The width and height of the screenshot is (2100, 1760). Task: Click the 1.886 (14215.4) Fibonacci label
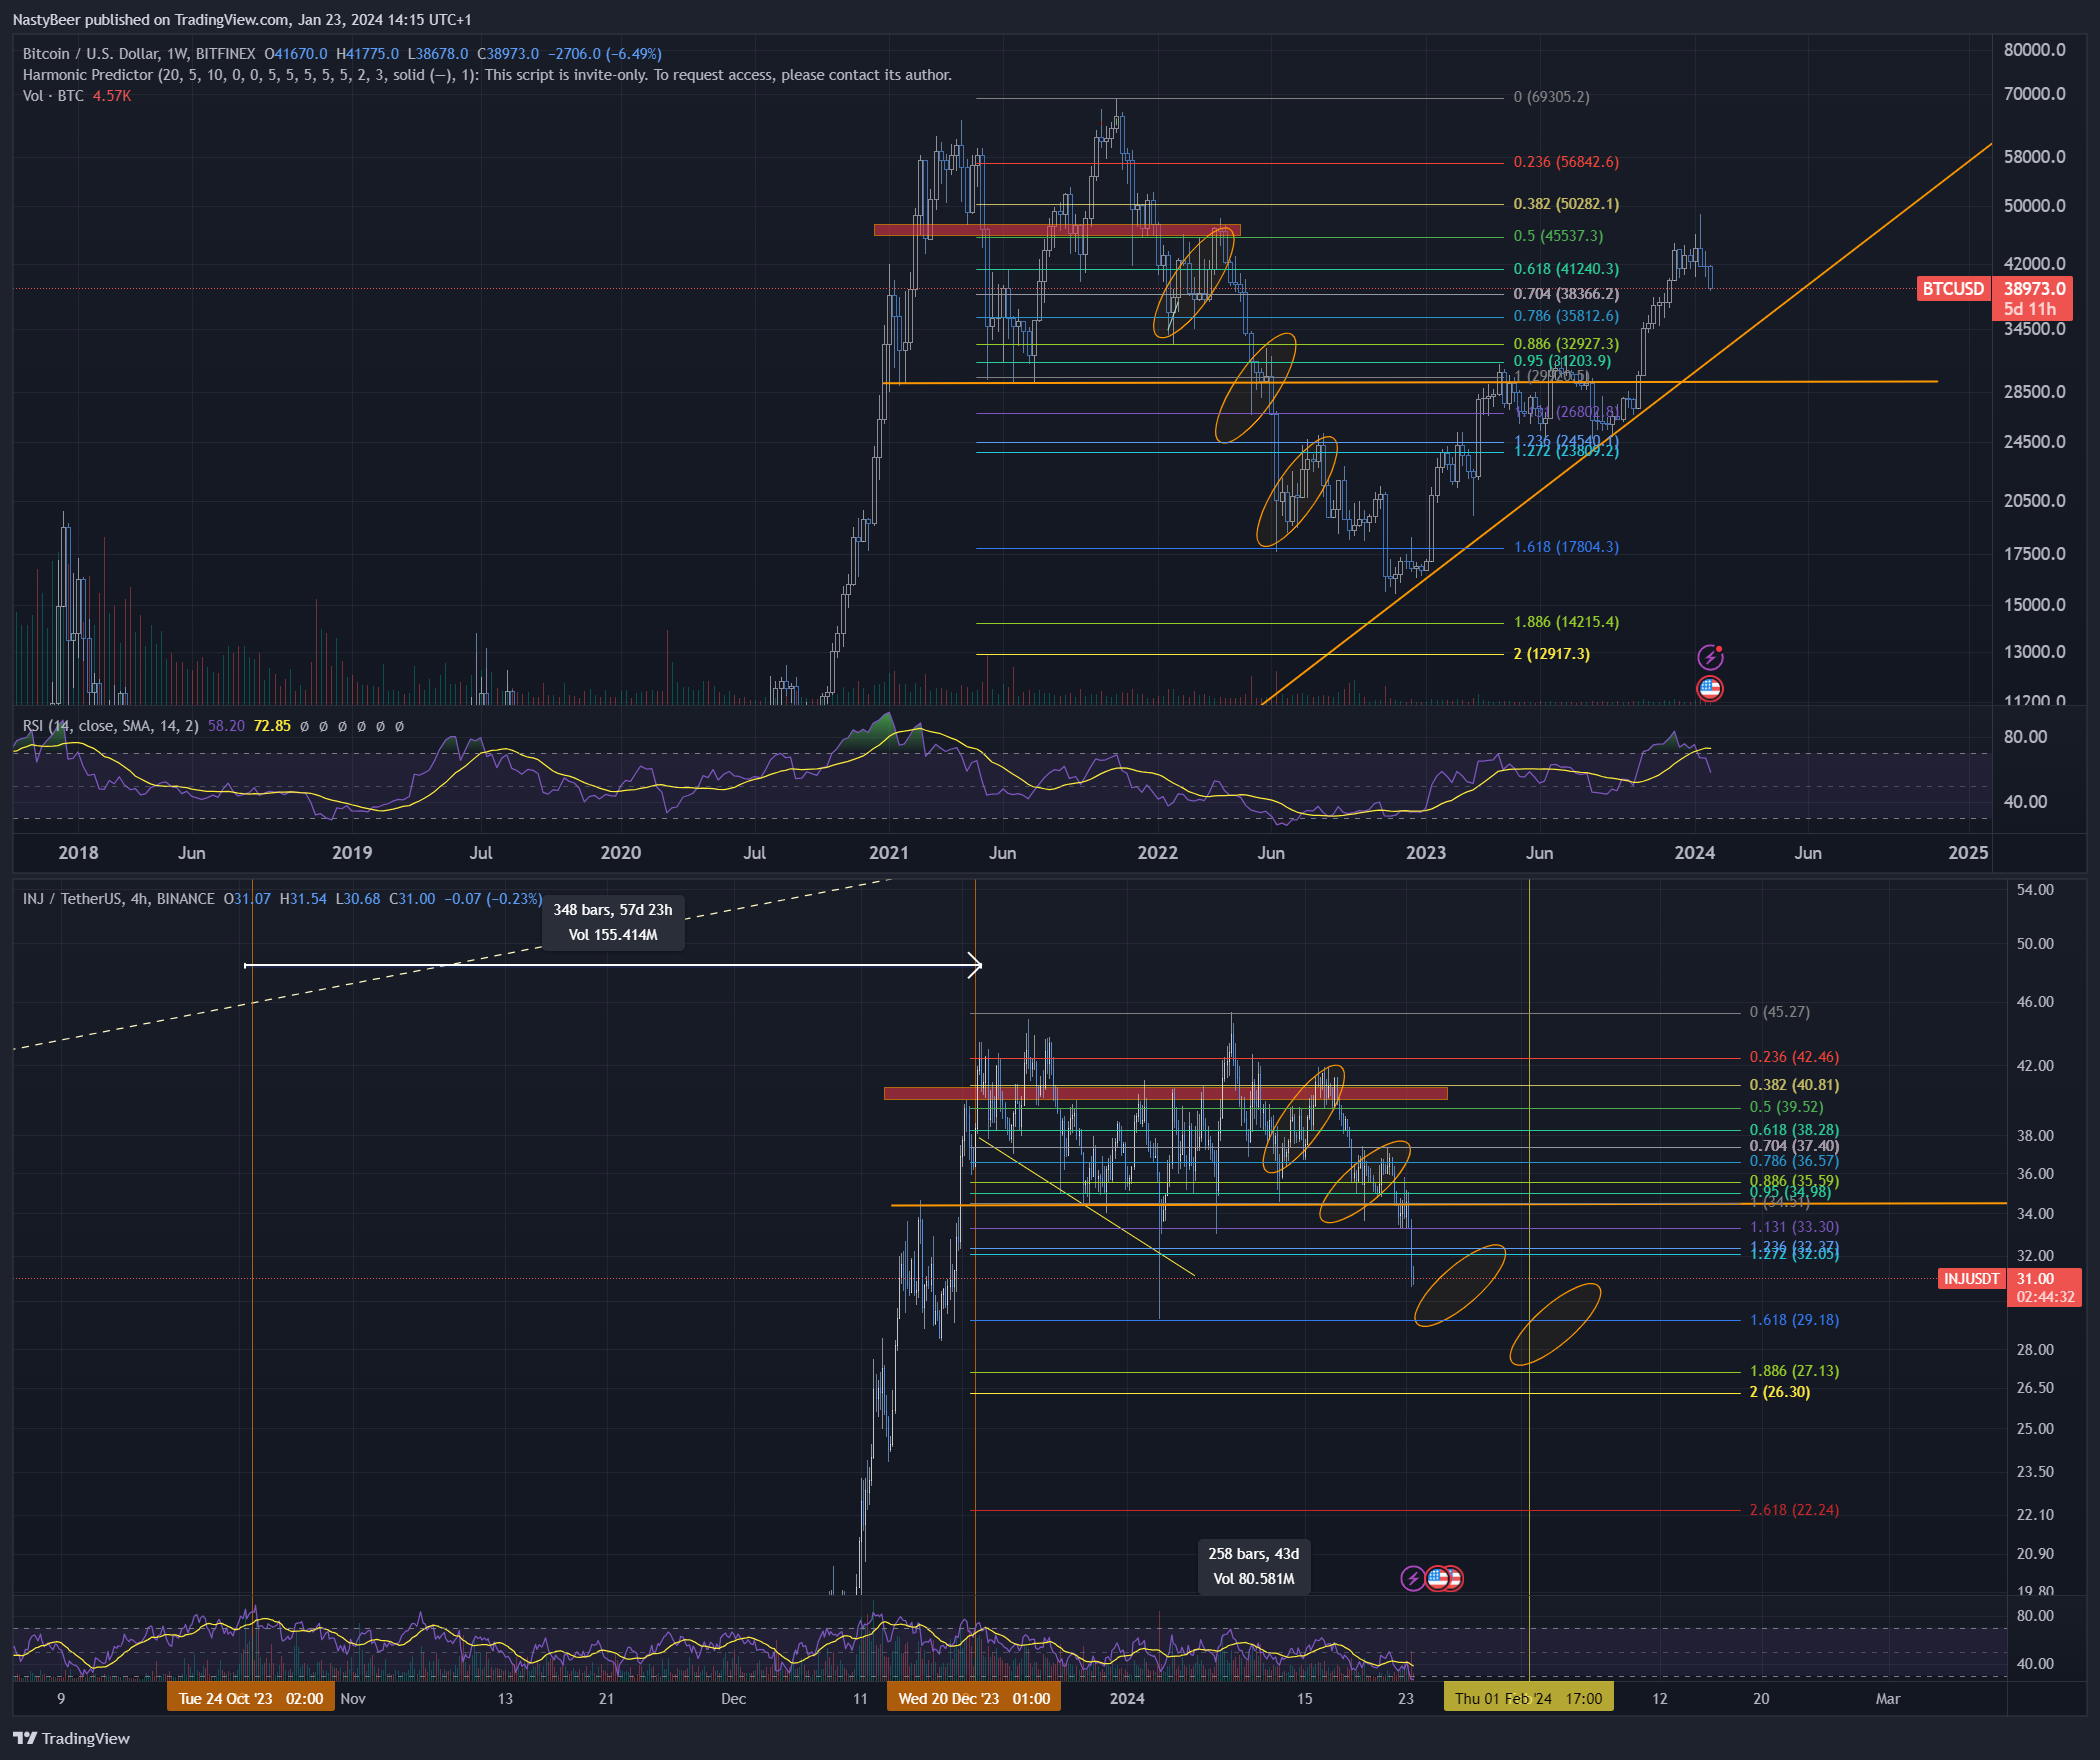[1566, 622]
